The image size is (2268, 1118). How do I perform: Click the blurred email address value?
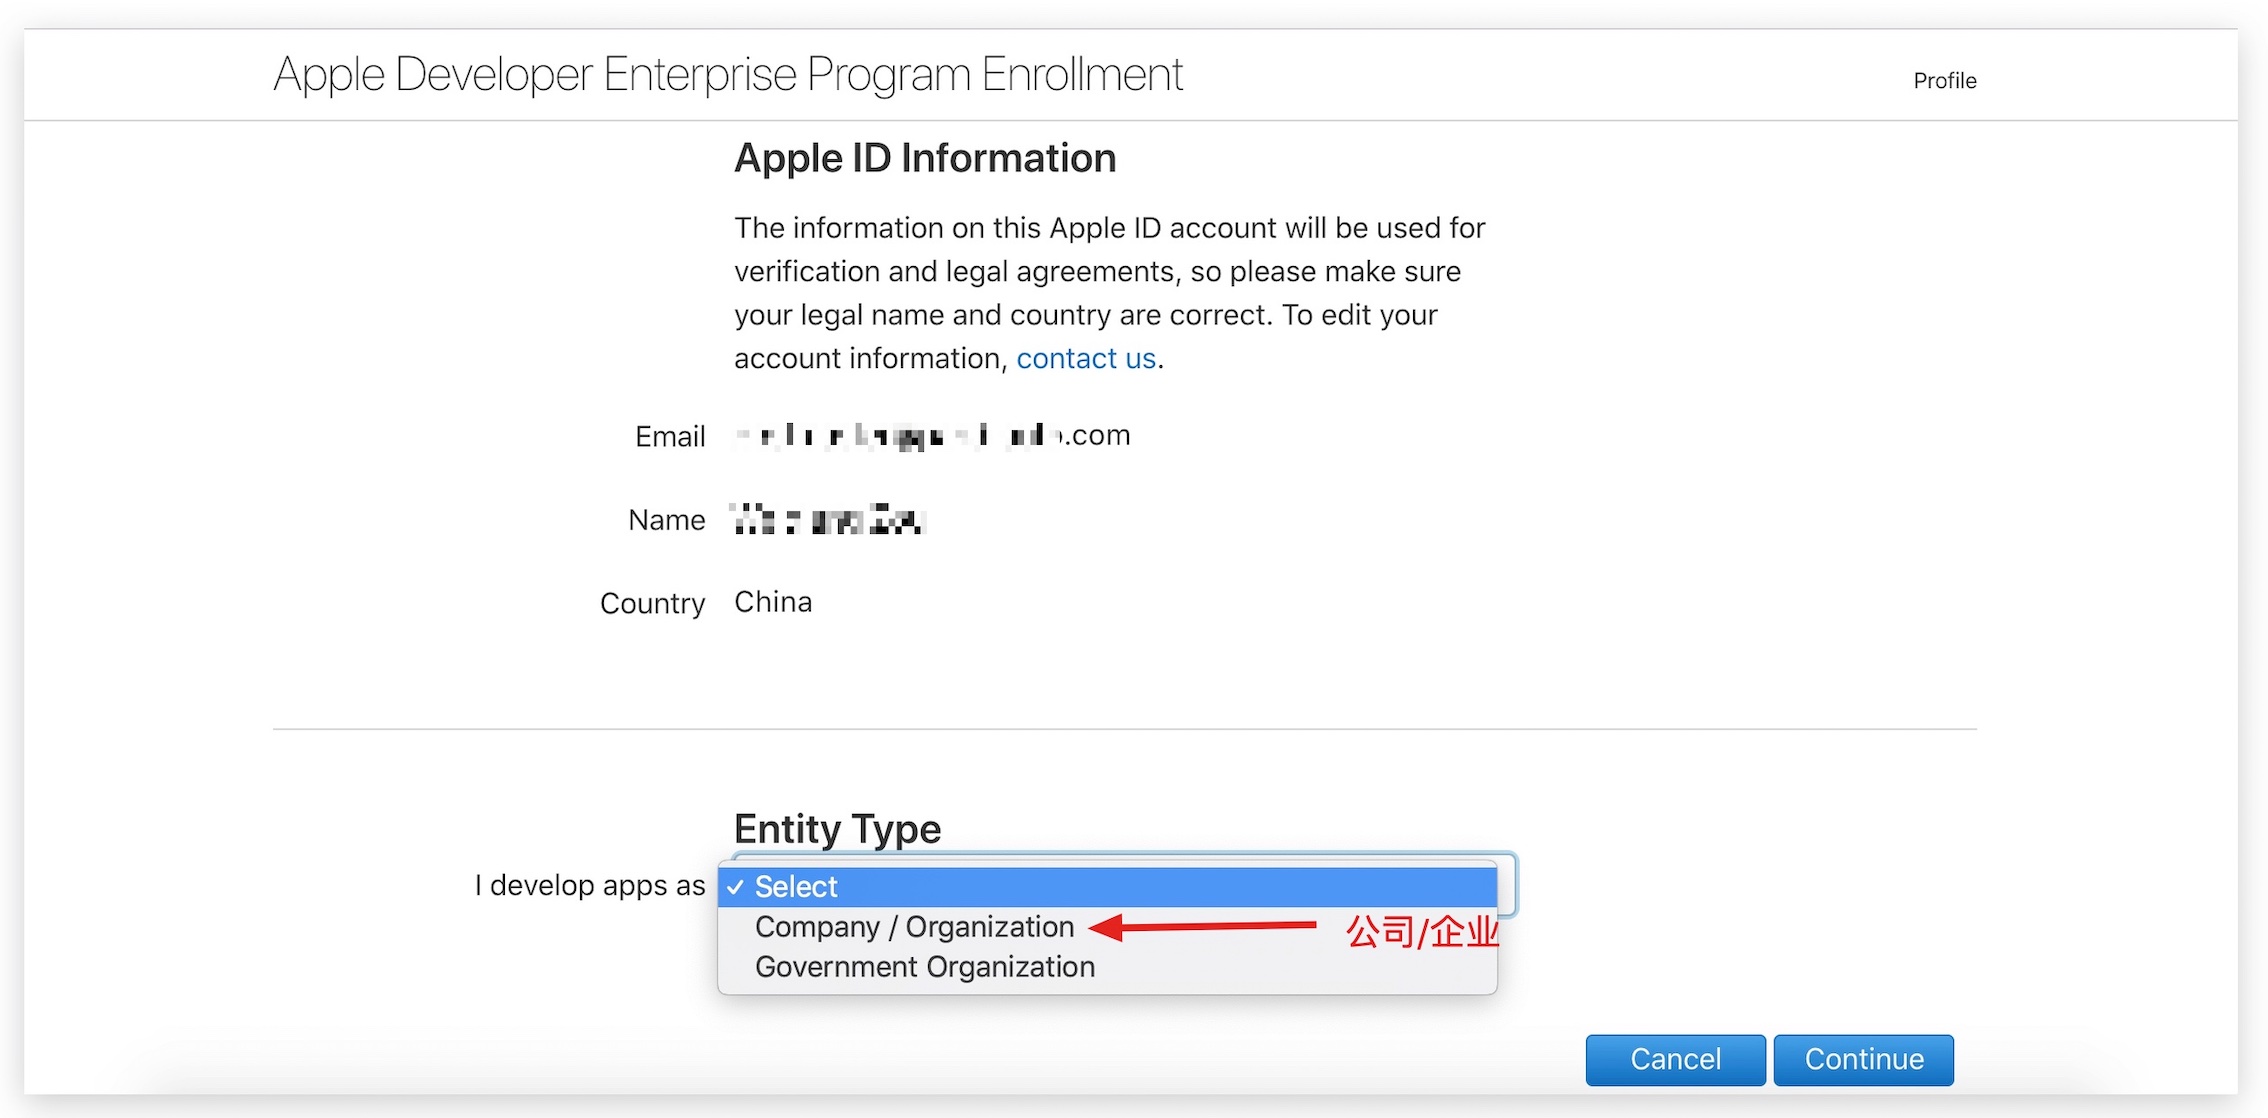[x=932, y=435]
